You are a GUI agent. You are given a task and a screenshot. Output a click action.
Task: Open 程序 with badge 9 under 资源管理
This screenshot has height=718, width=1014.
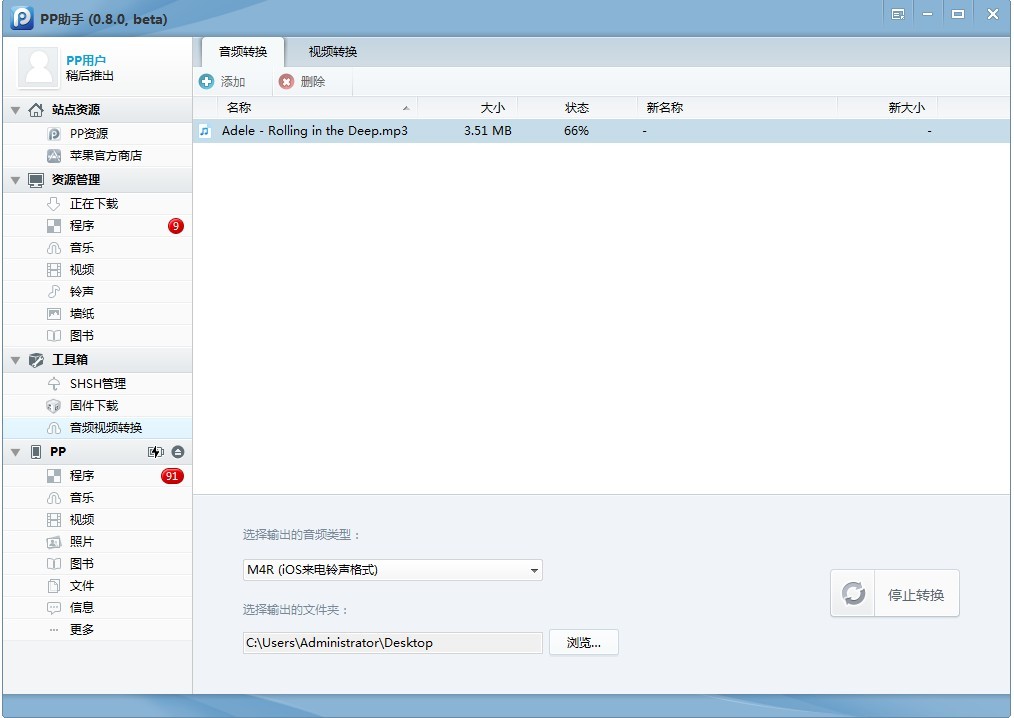(98, 226)
